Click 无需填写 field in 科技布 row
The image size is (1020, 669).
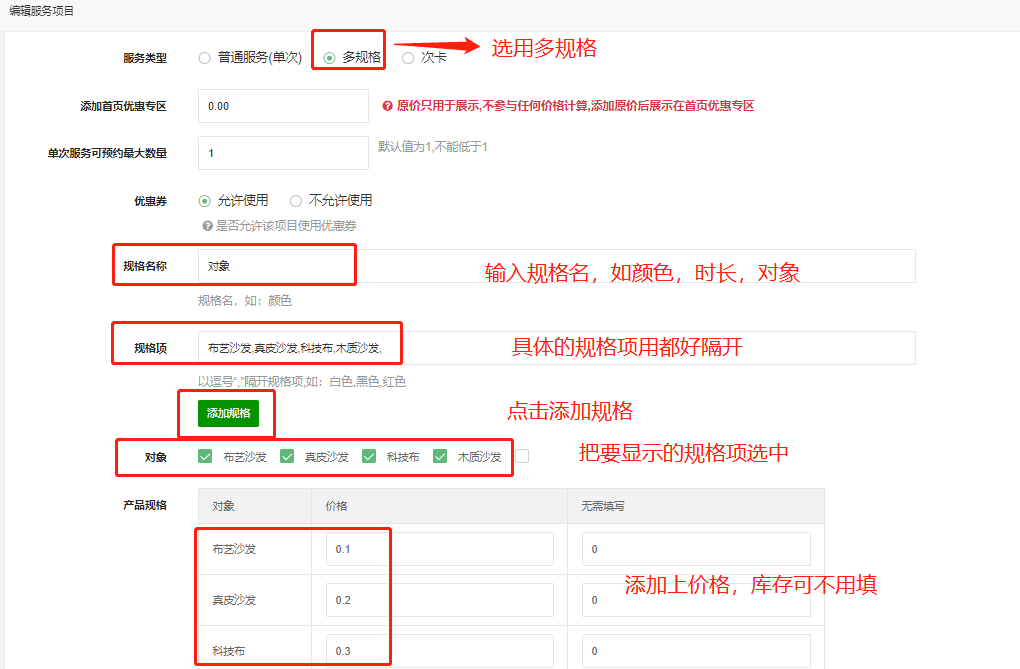tap(696, 651)
